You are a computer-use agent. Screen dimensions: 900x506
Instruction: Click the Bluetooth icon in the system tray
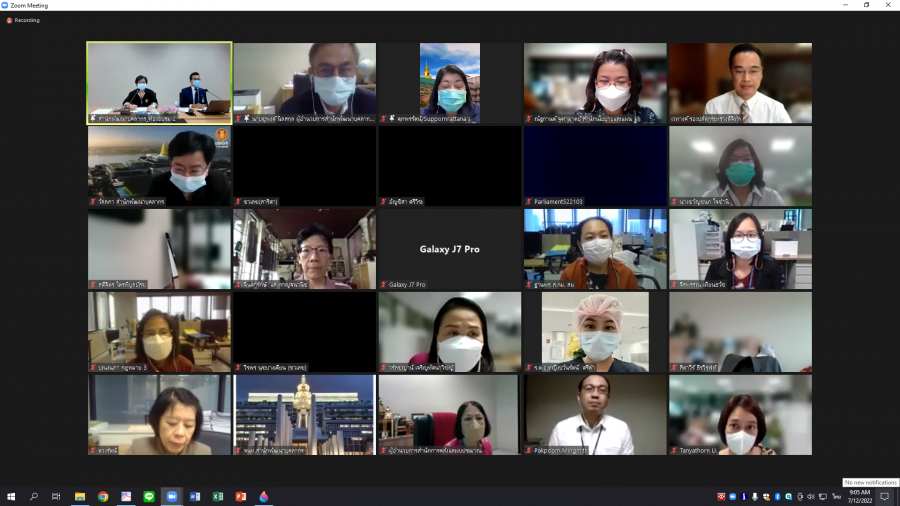(x=777, y=496)
